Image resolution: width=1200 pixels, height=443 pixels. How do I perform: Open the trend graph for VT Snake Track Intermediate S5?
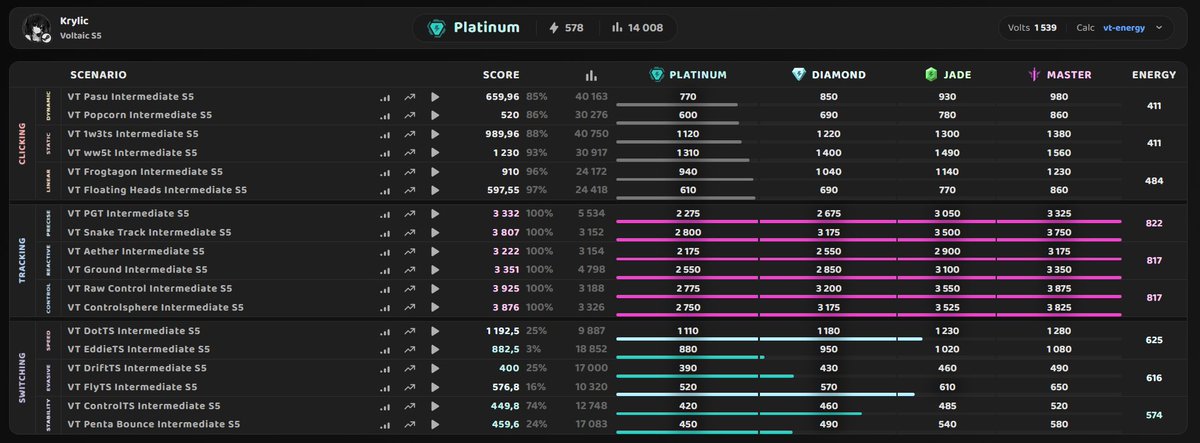(410, 232)
